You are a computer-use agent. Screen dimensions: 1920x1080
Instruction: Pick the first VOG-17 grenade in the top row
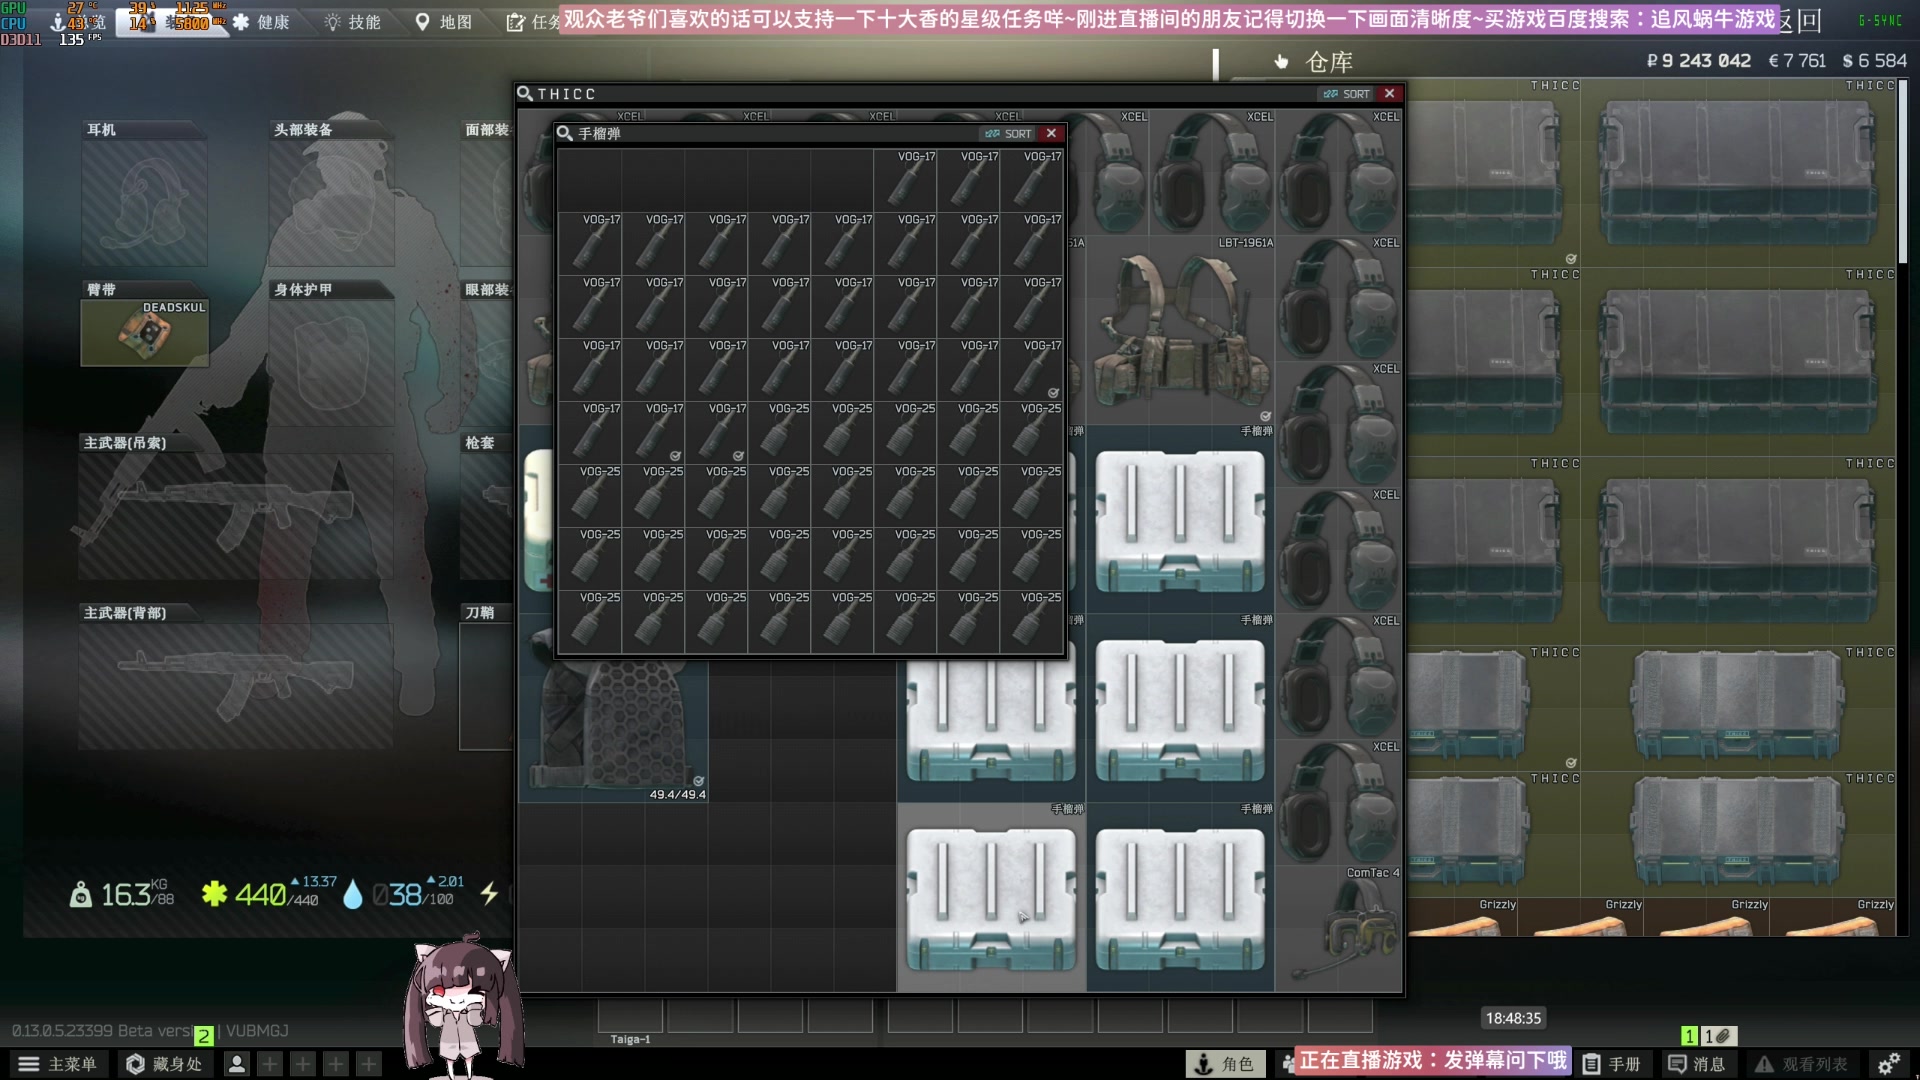905,180
